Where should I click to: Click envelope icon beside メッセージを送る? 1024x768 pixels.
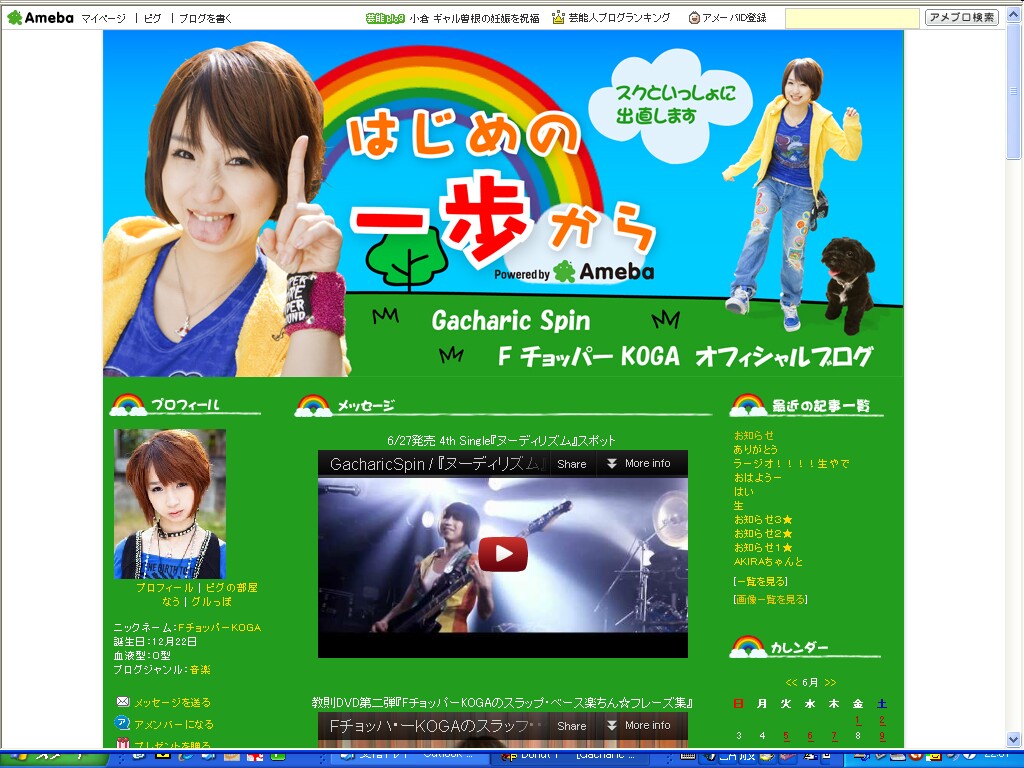click(x=123, y=701)
